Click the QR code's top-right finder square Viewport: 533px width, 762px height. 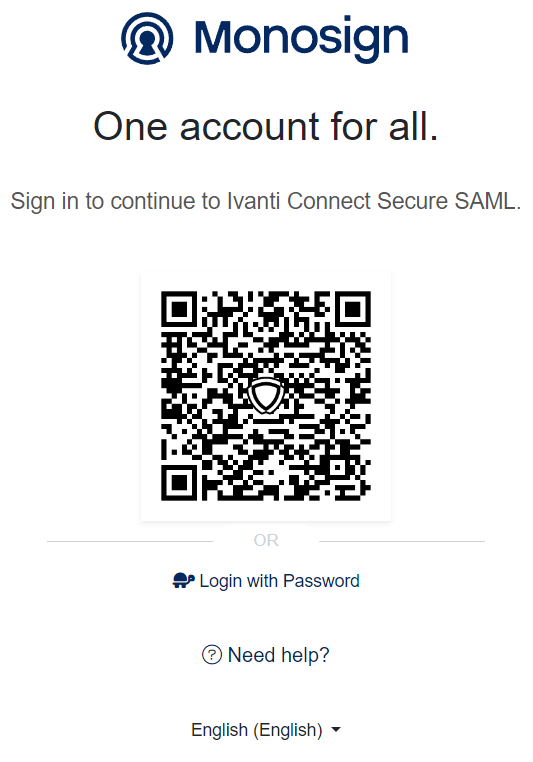click(353, 309)
